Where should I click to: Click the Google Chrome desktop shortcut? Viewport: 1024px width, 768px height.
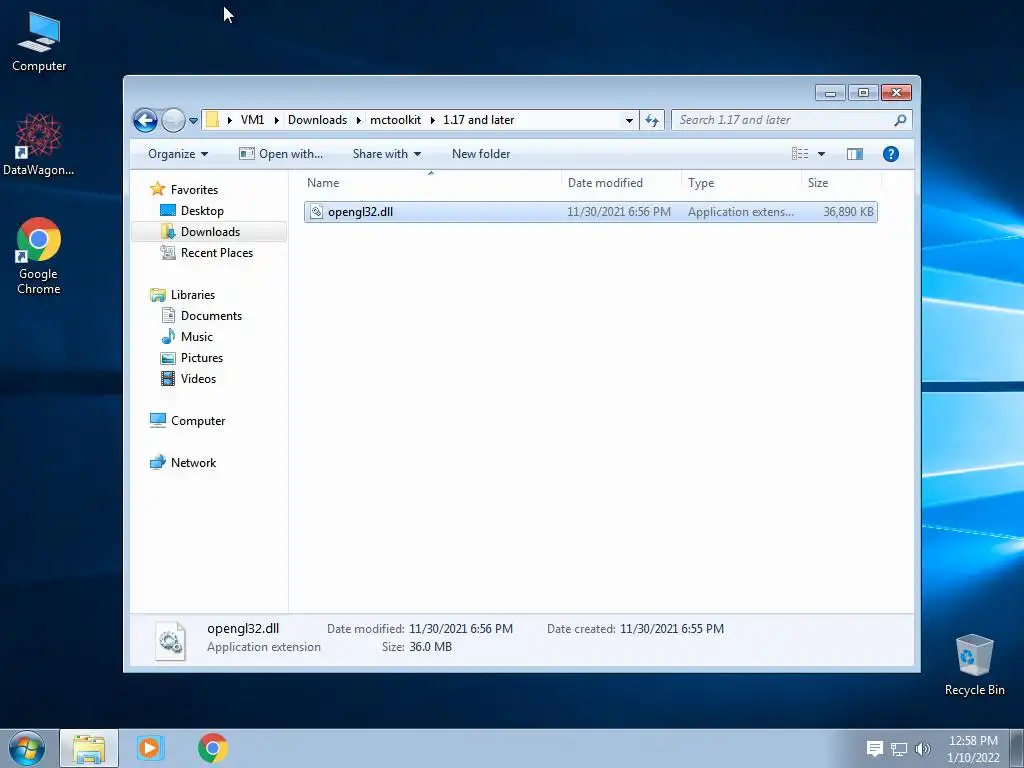point(39,256)
